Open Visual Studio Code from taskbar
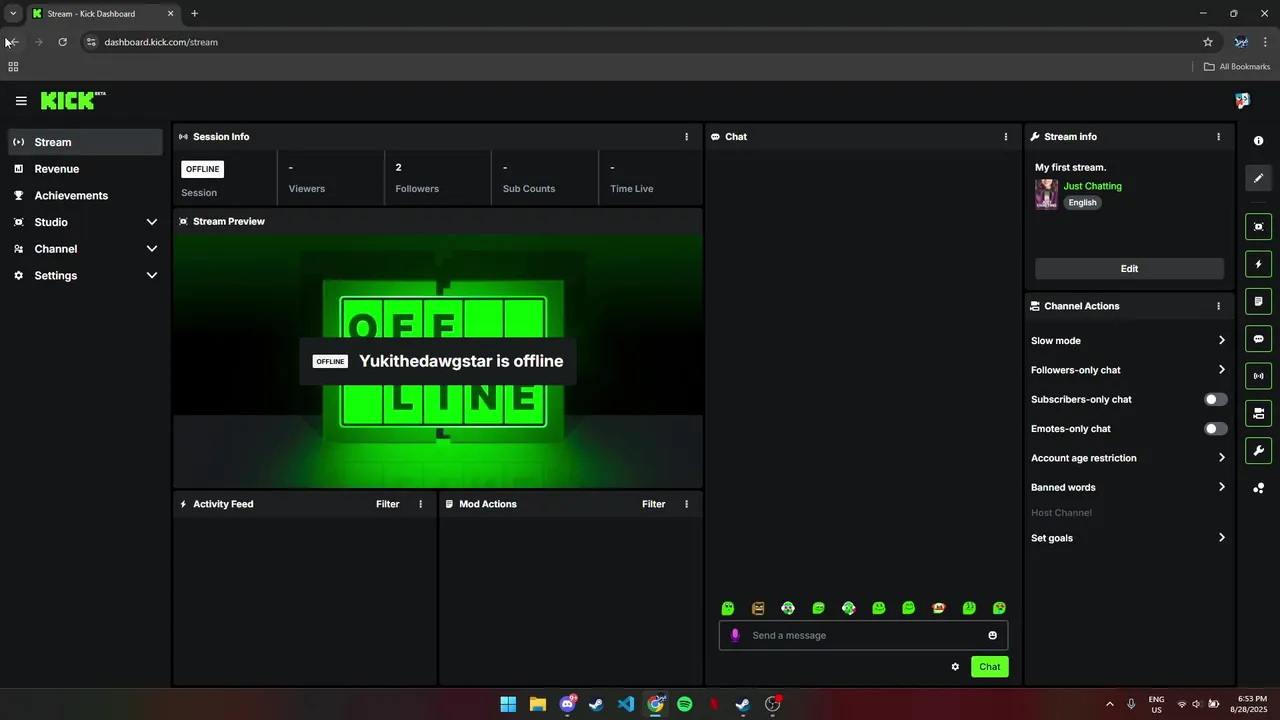This screenshot has height=720, width=1280. coord(626,704)
